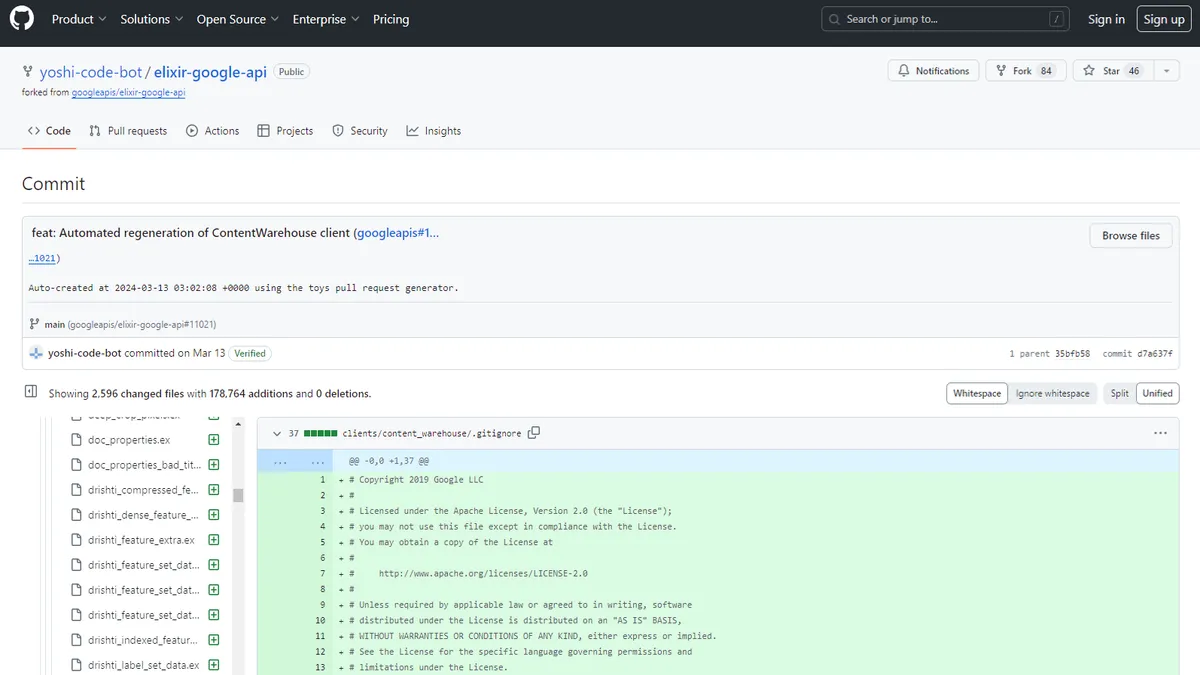Toggle the file tree sidebar icon

pos(31,392)
